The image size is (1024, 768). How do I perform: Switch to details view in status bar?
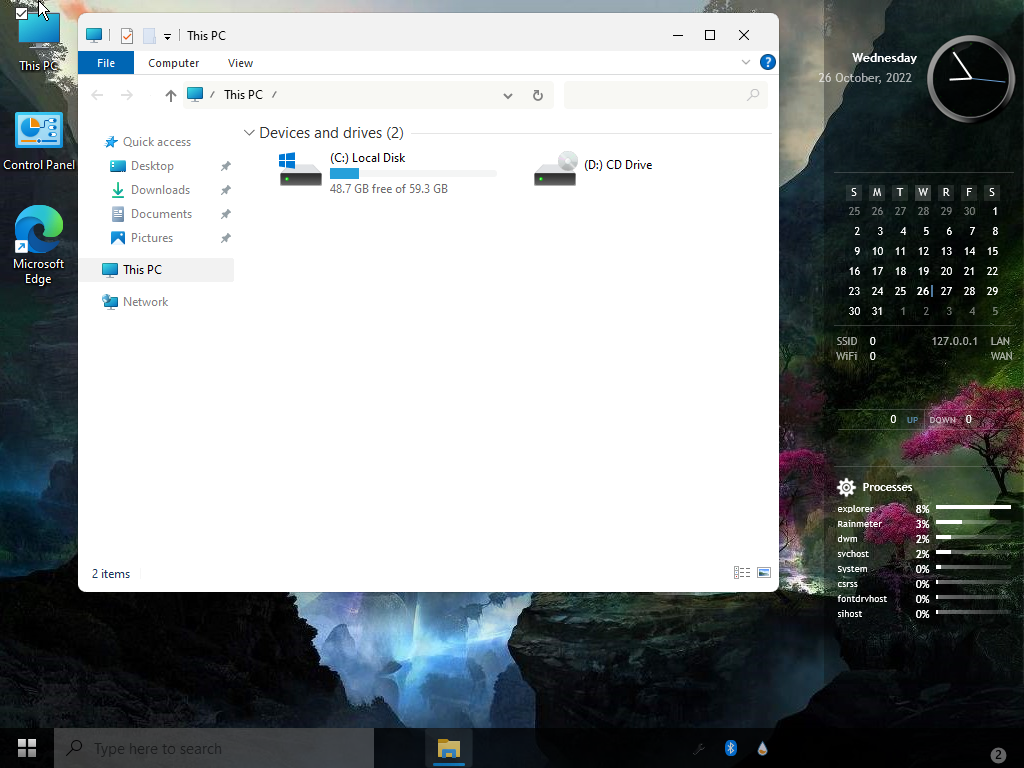pos(742,573)
